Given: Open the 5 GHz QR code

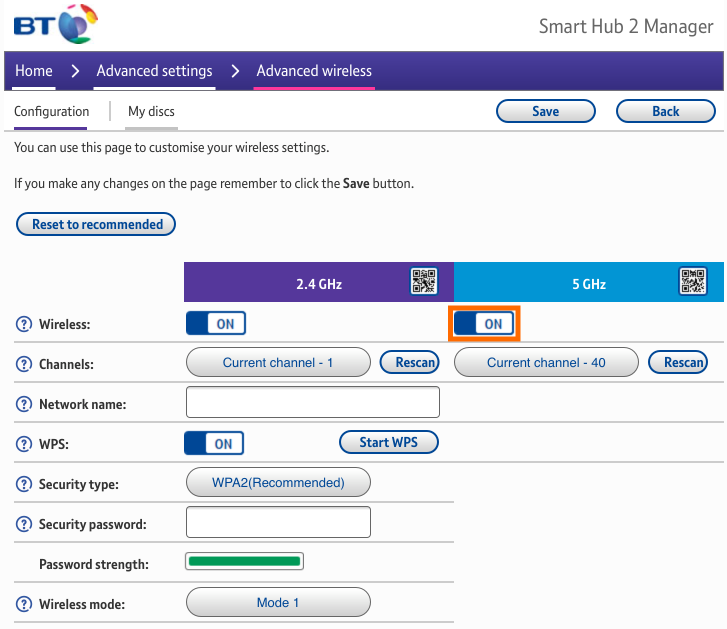Looking at the screenshot, I should [x=693, y=282].
